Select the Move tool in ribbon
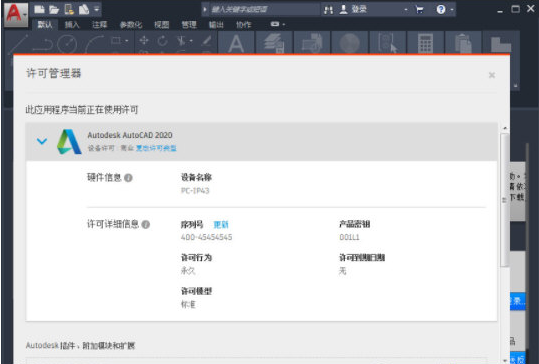This screenshot has height=364, width=539. pos(144,41)
